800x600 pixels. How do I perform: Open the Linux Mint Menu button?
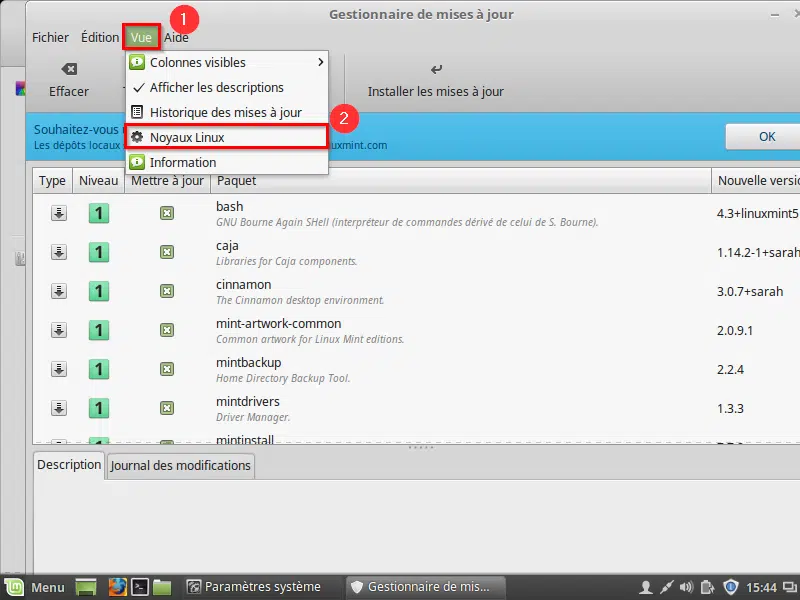tap(35, 587)
